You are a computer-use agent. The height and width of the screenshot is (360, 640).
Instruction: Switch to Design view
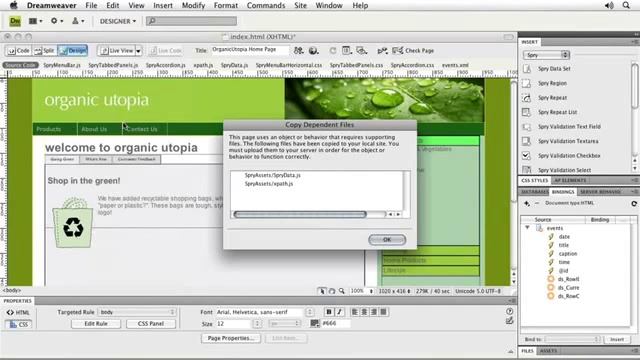[x=73, y=51]
